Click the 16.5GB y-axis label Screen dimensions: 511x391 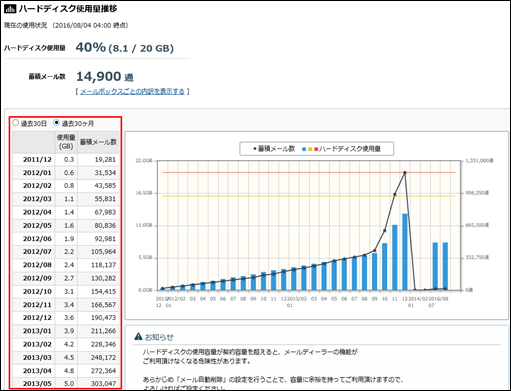pyautogui.click(x=144, y=193)
